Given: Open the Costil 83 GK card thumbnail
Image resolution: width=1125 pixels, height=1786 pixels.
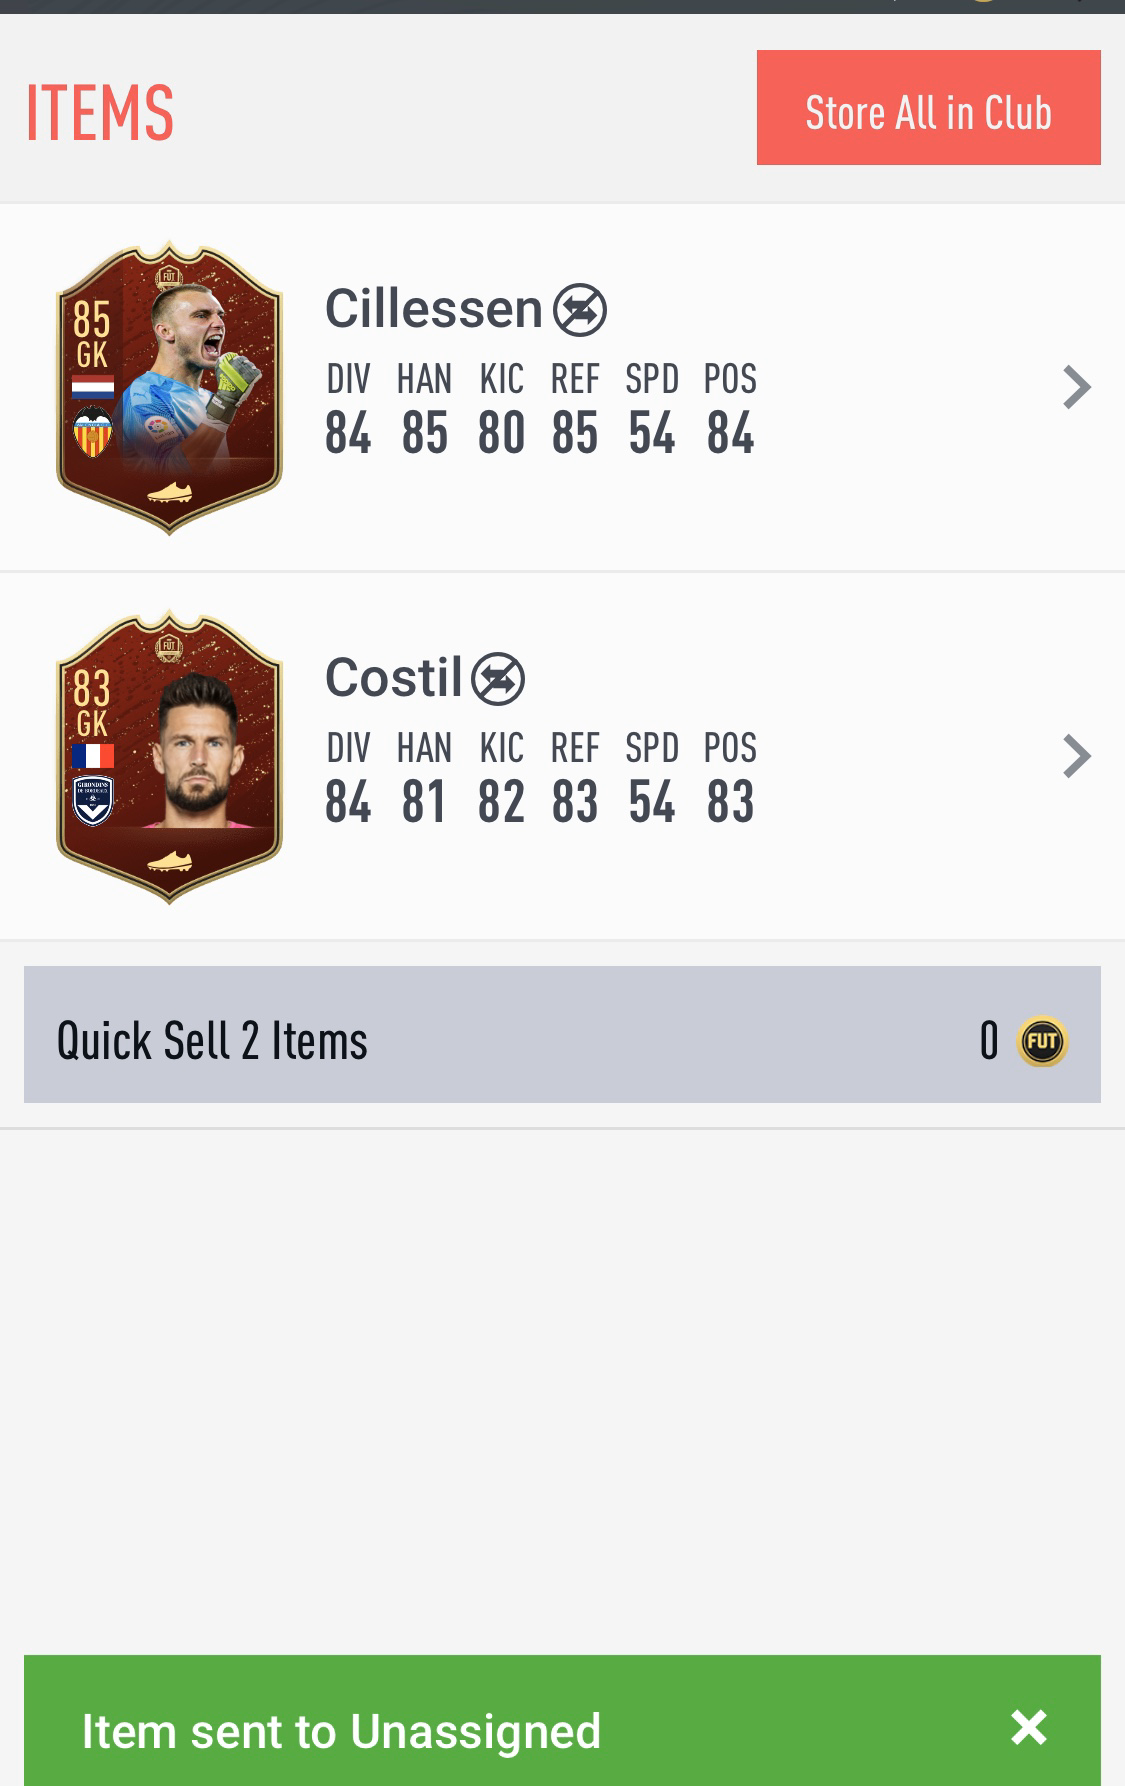Looking at the screenshot, I should tap(169, 757).
